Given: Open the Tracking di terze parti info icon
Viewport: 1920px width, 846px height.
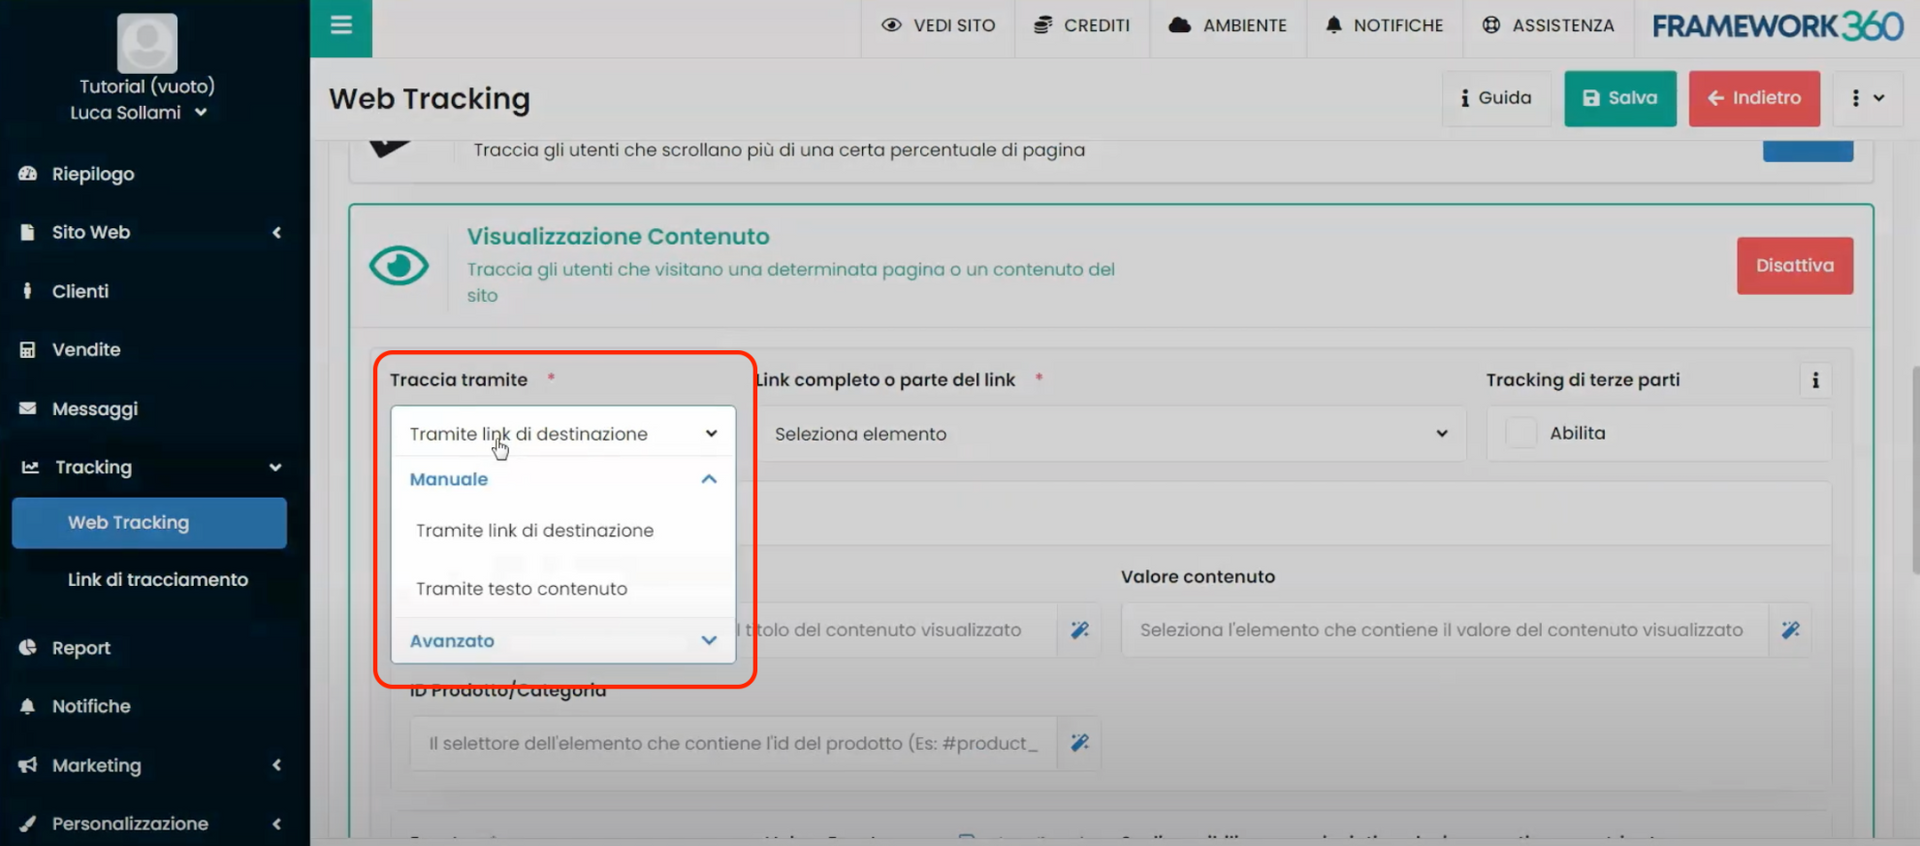Looking at the screenshot, I should [x=1815, y=380].
